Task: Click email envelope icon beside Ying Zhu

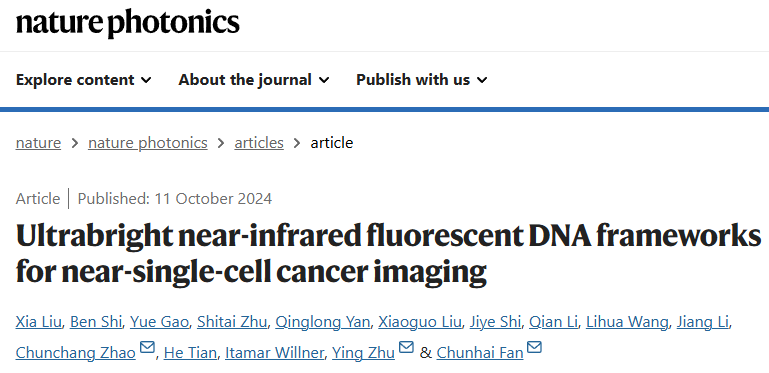Action: [x=406, y=348]
